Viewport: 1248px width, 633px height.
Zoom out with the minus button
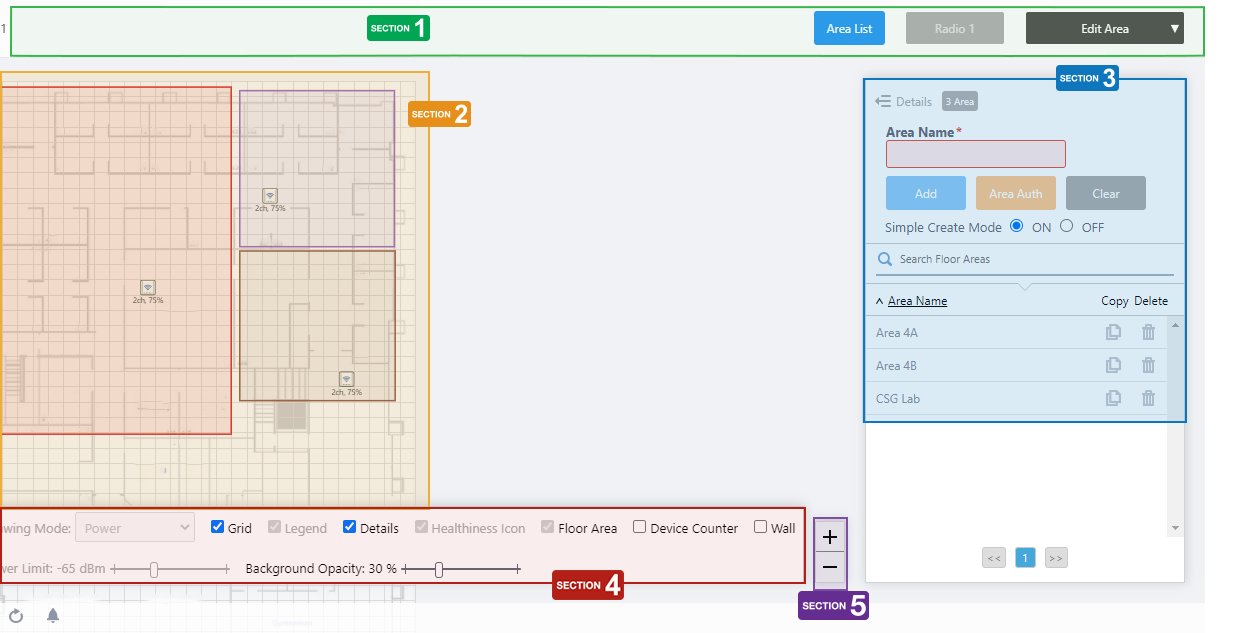coord(829,567)
